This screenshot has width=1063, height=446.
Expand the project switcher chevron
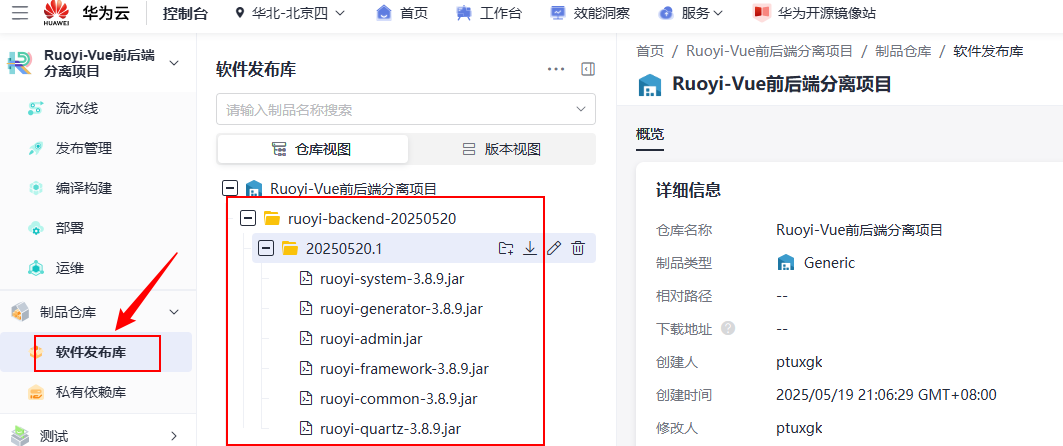[174, 63]
